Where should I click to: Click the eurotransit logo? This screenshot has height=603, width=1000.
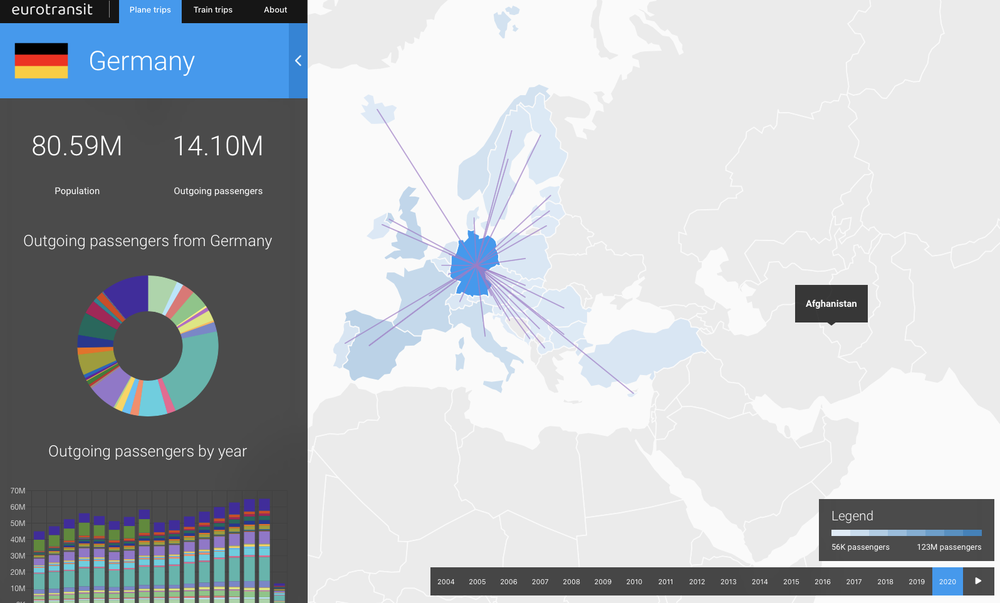pos(52,10)
